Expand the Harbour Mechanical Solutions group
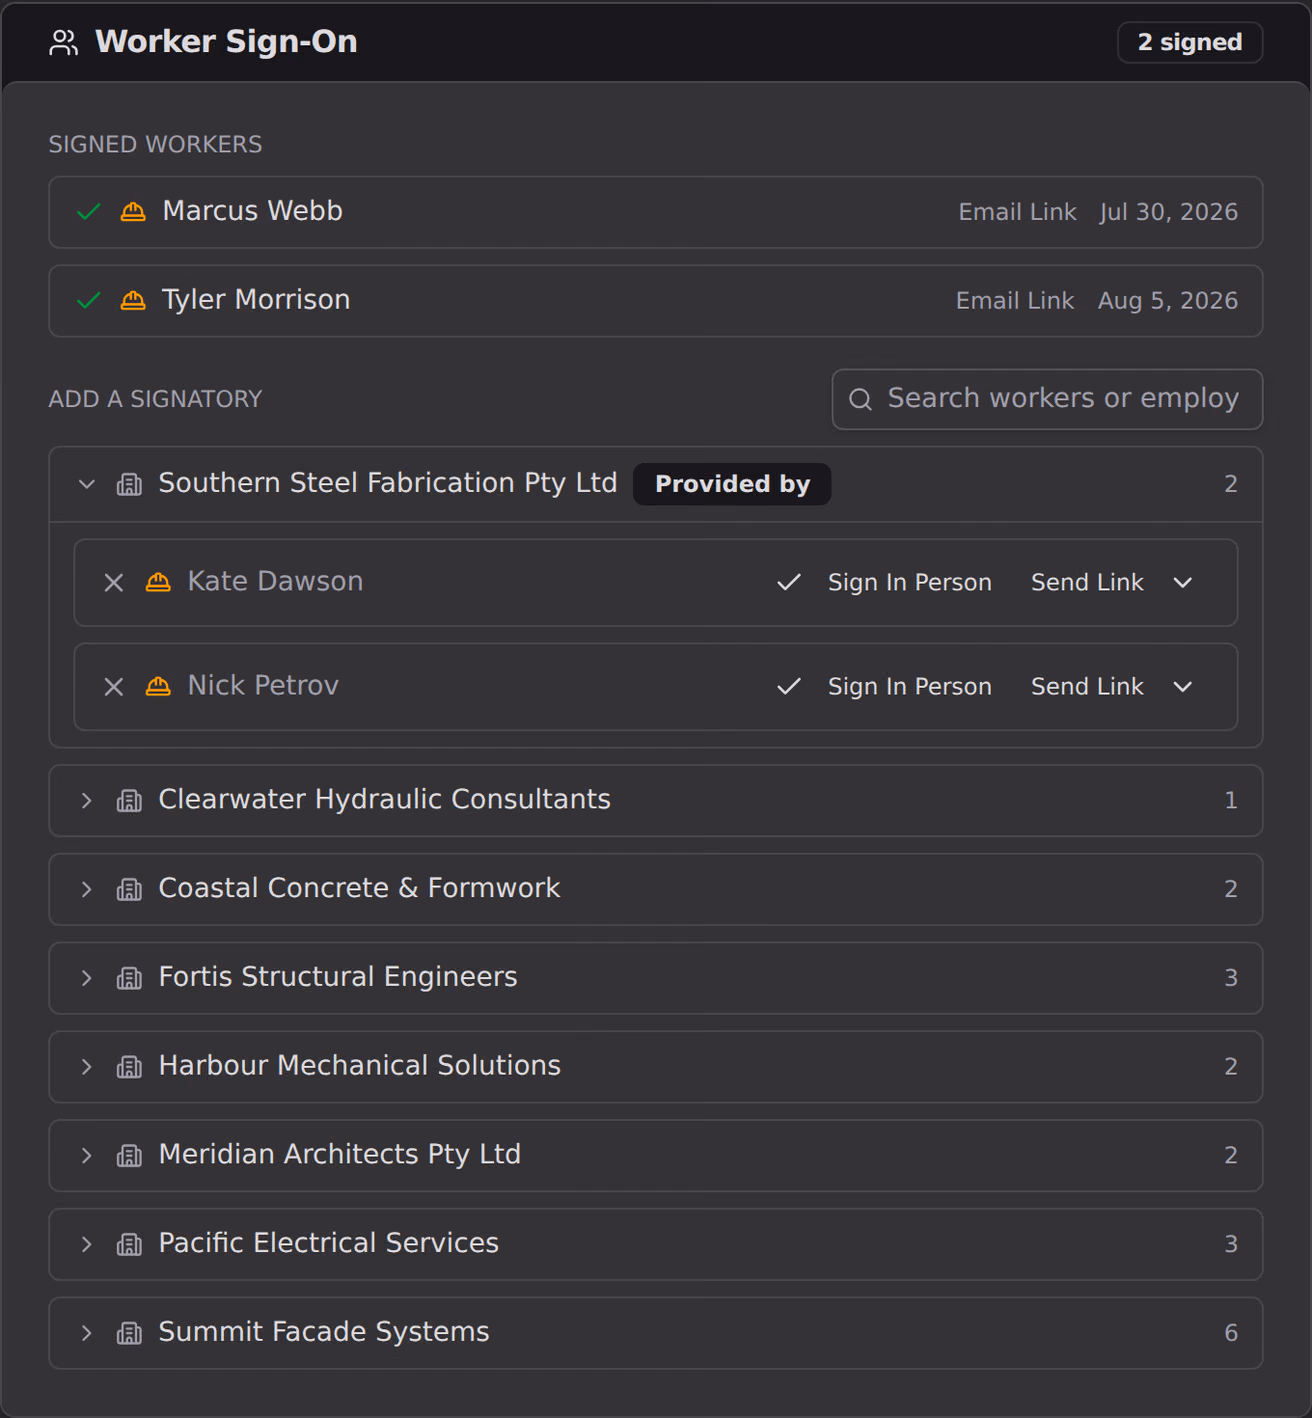 pyautogui.click(x=87, y=1067)
